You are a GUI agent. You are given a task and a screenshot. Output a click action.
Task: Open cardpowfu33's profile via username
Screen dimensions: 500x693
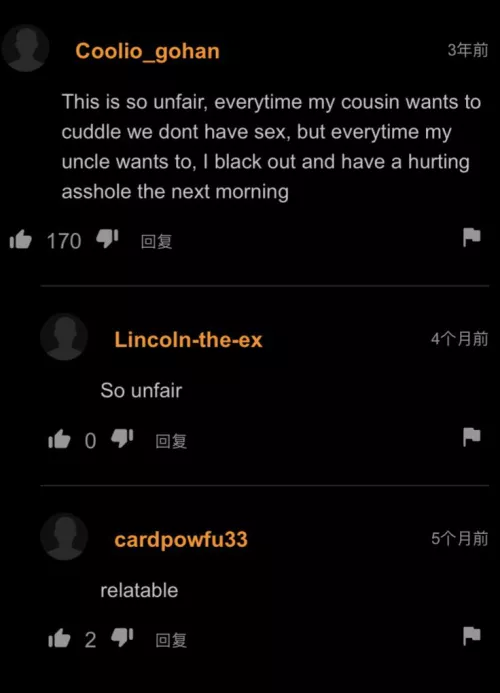(181, 540)
